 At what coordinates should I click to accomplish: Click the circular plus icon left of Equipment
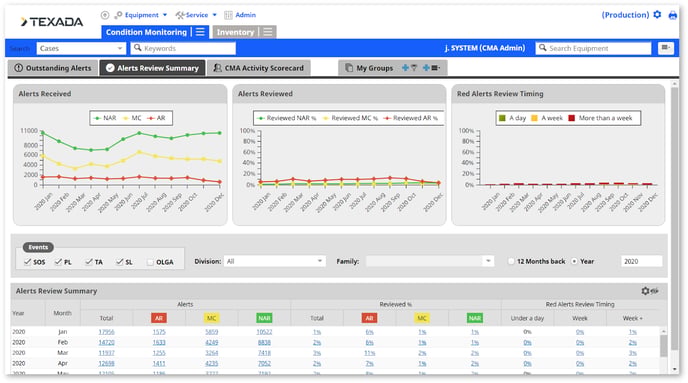point(104,15)
